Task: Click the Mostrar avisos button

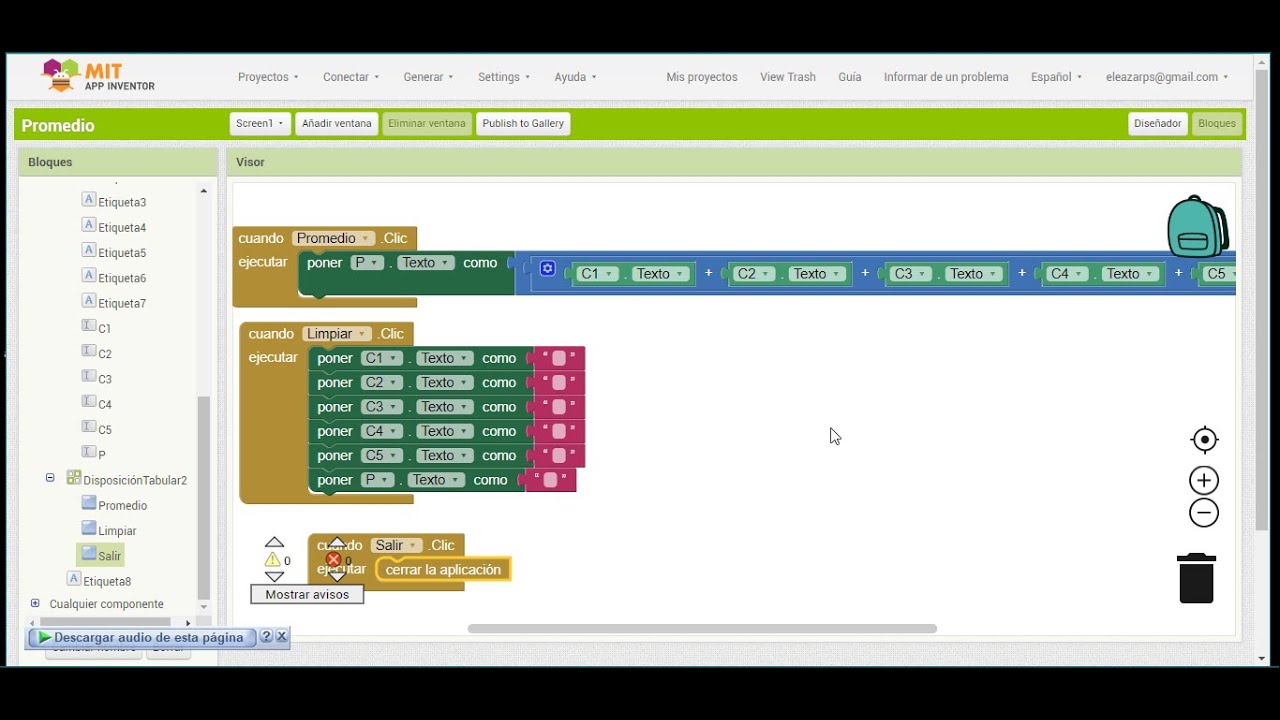Action: 307,594
